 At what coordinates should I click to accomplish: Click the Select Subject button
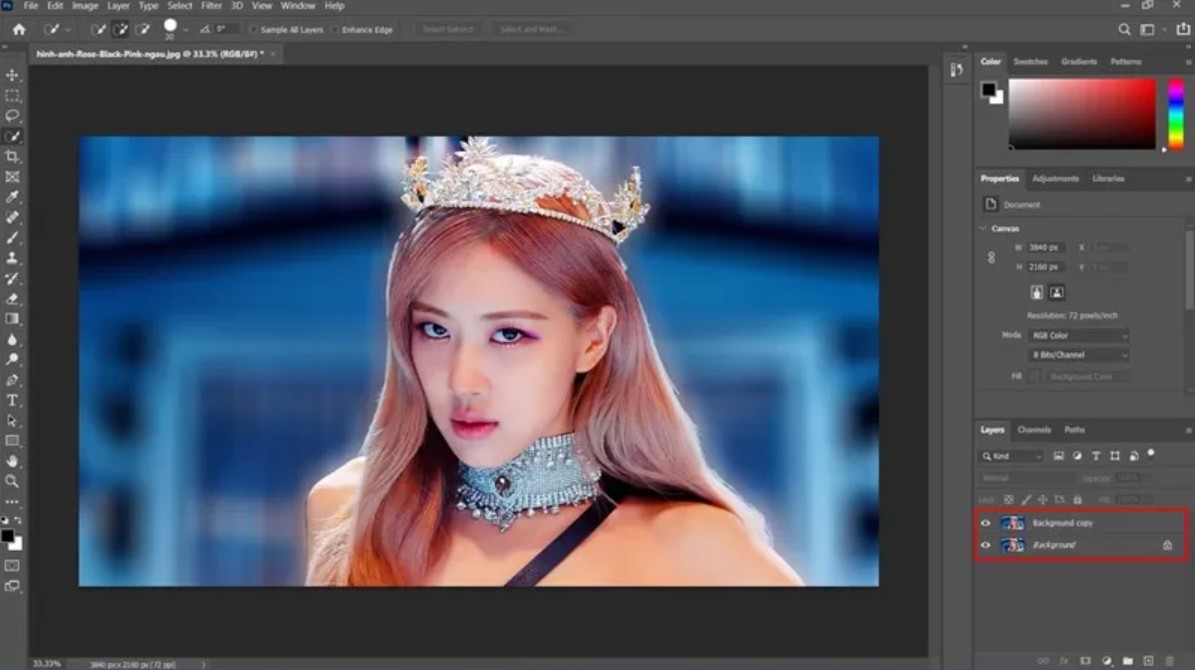pos(447,30)
